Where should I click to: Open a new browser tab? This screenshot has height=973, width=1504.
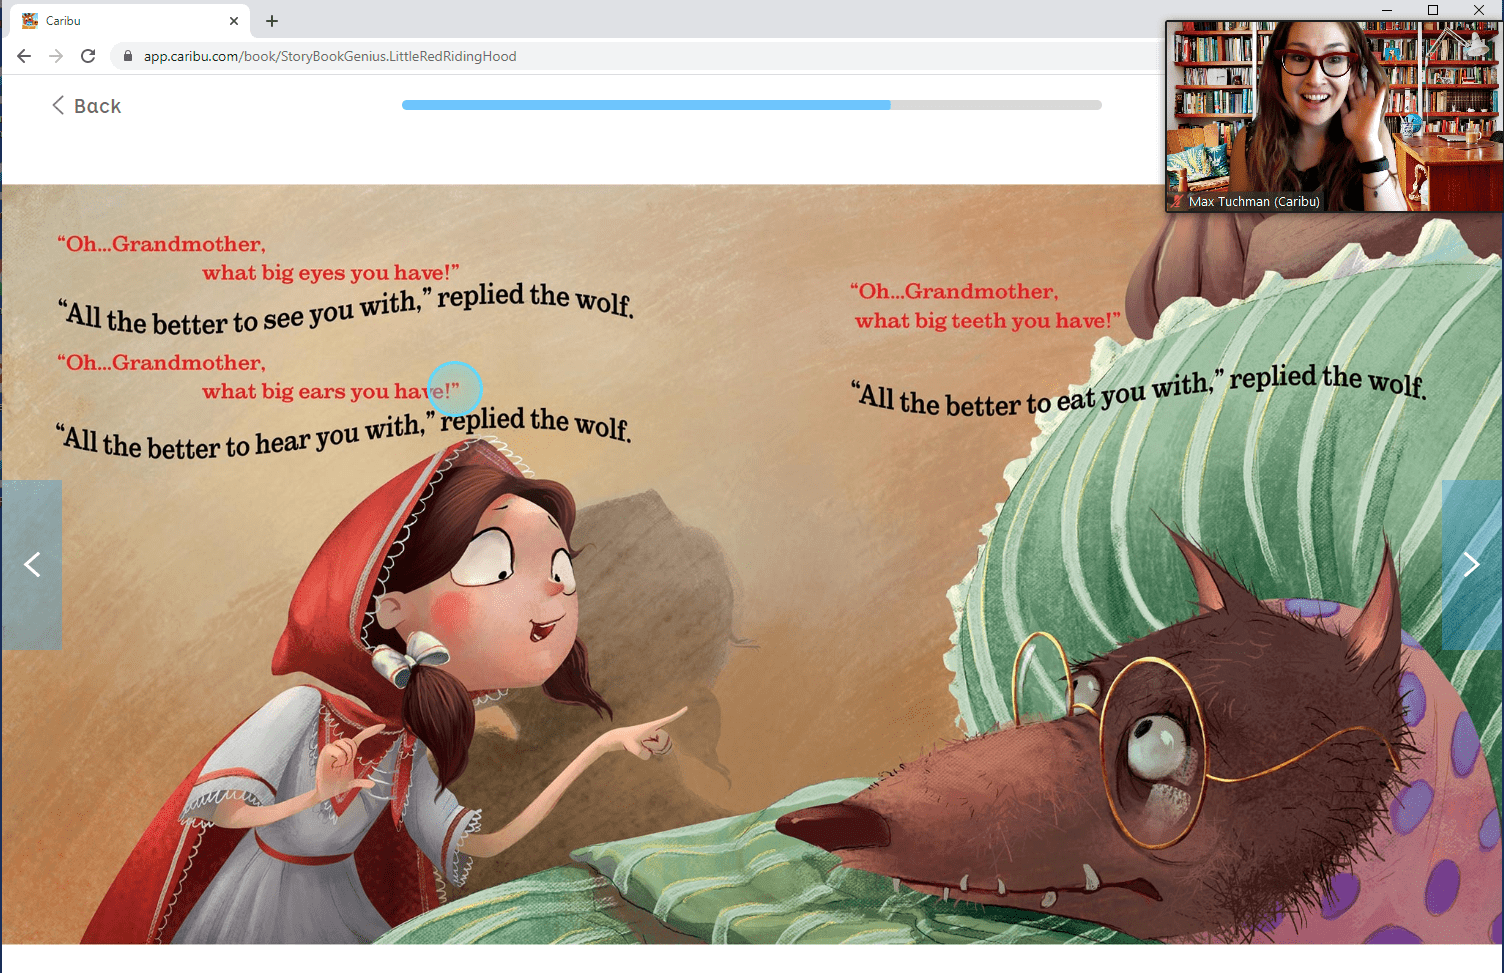[x=272, y=20]
